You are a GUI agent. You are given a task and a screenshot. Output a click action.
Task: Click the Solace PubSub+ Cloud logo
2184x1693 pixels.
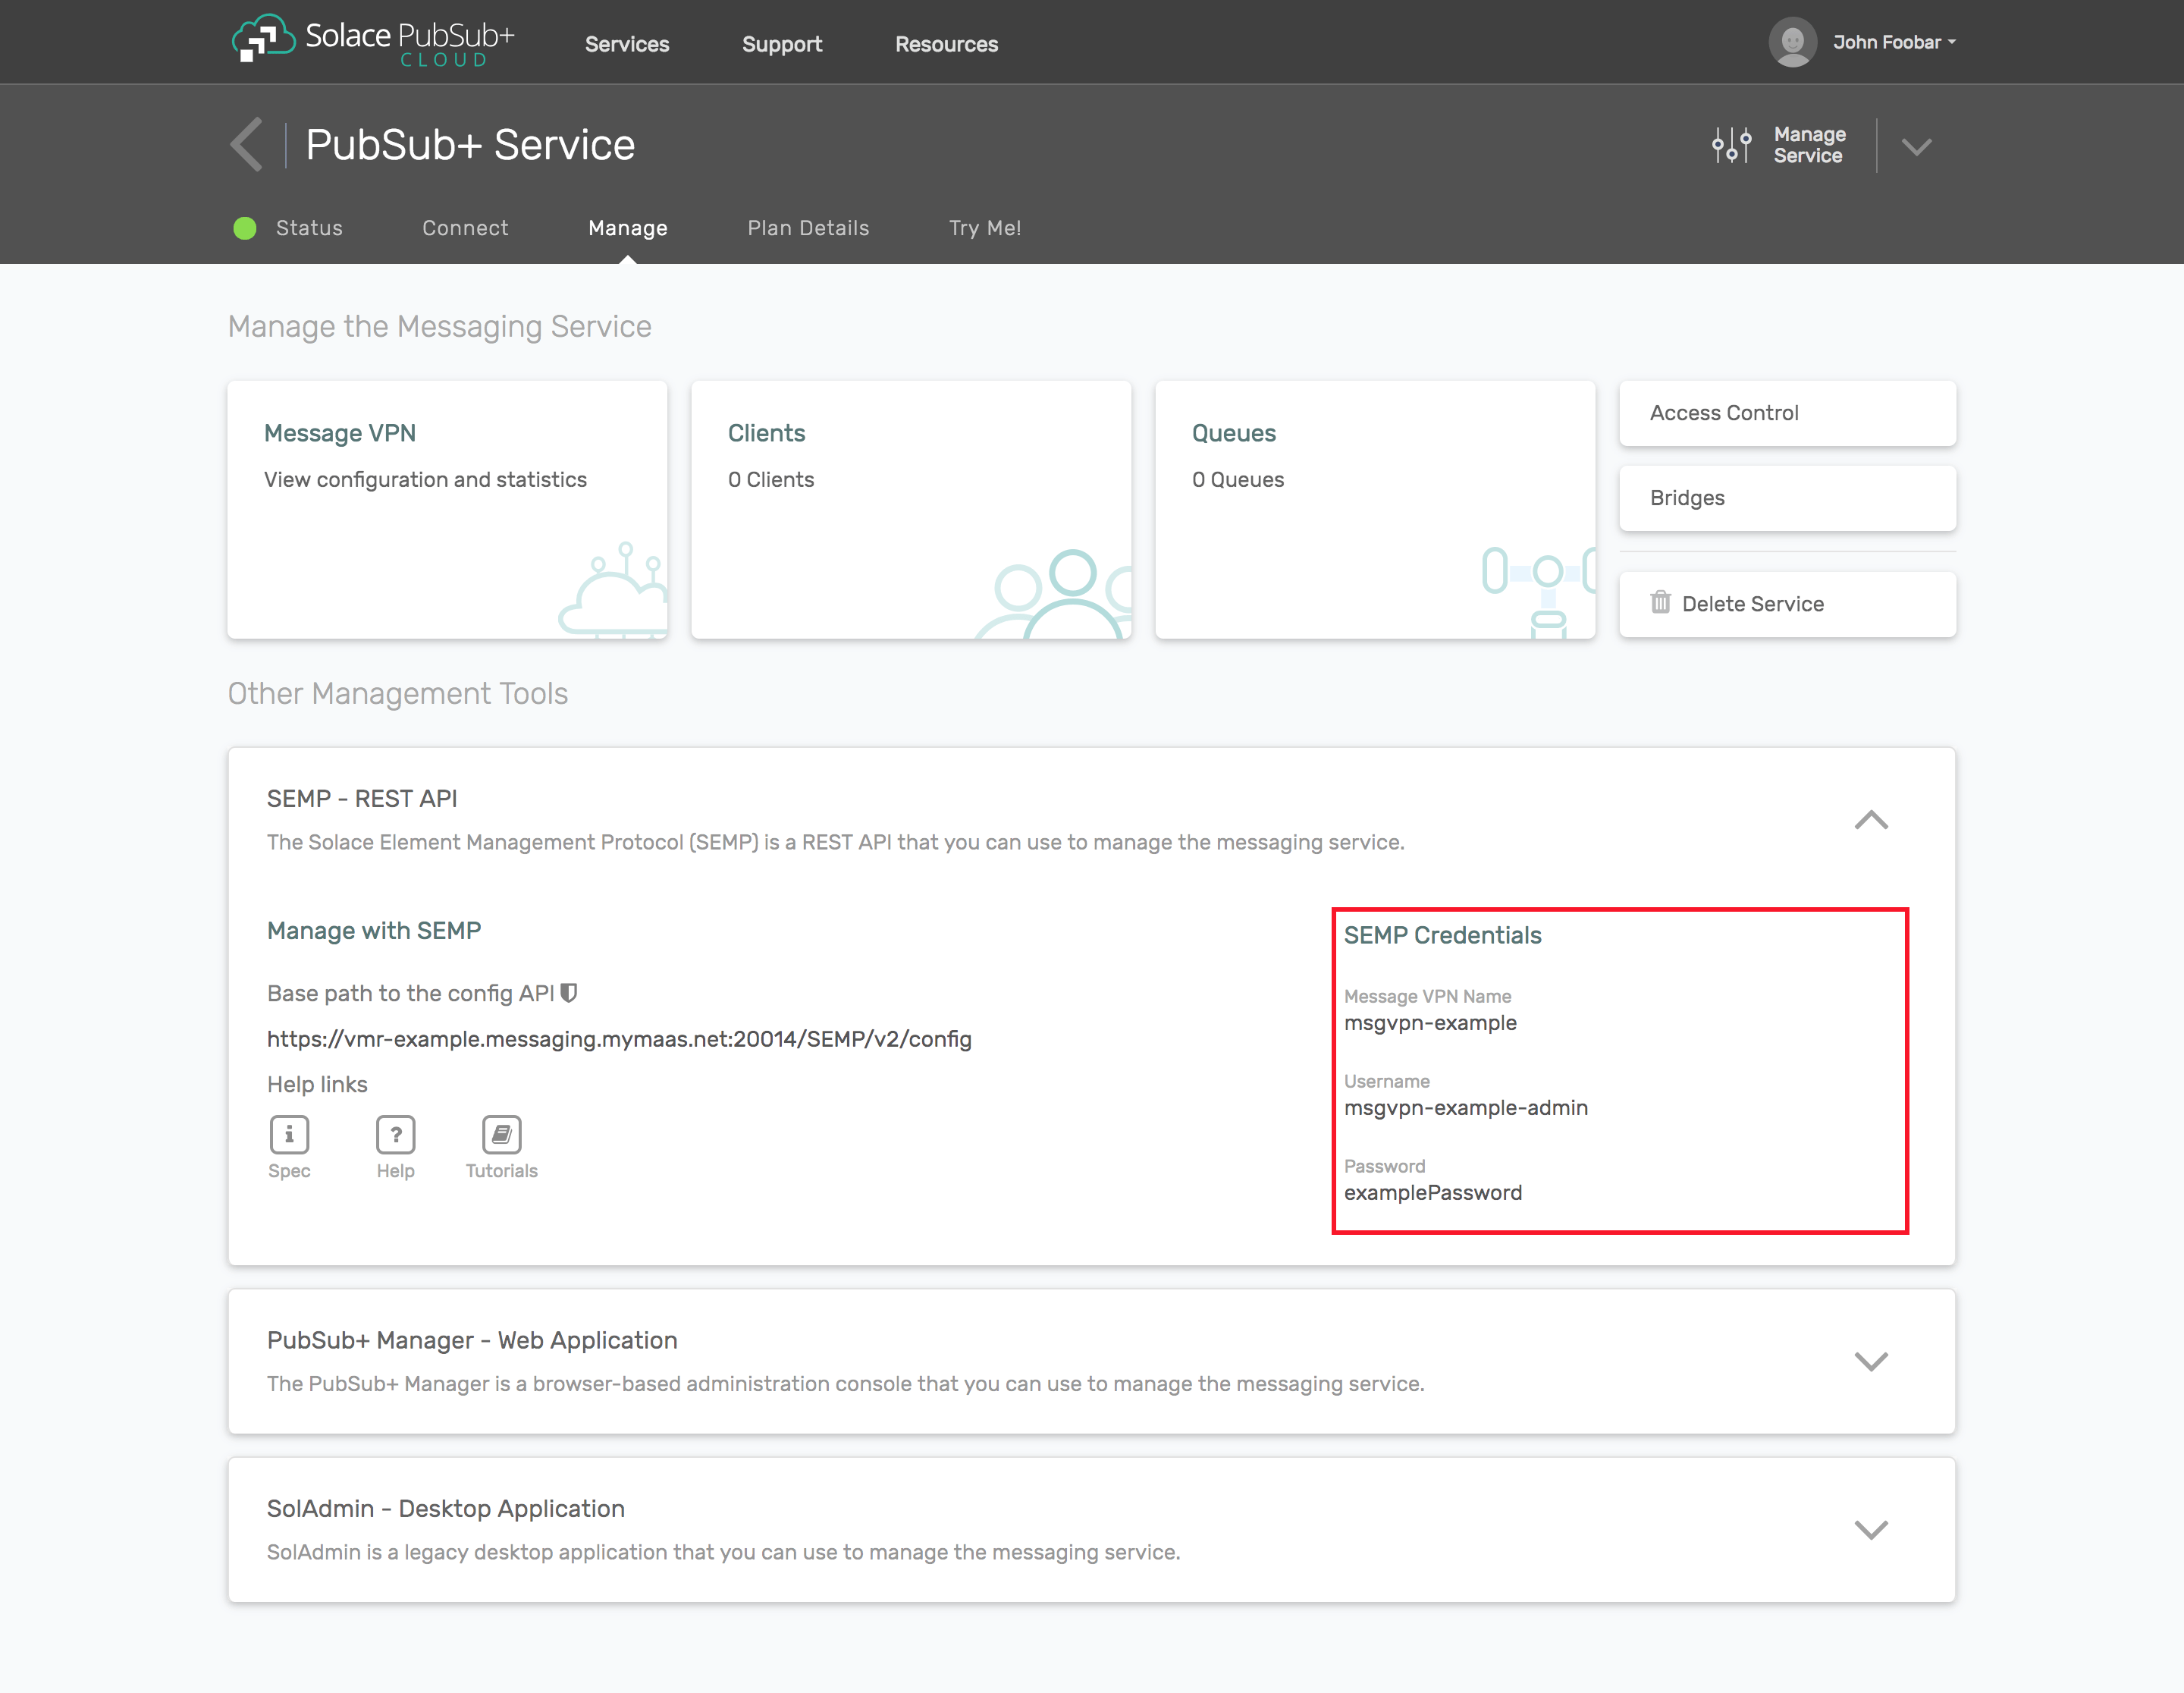[x=372, y=41]
